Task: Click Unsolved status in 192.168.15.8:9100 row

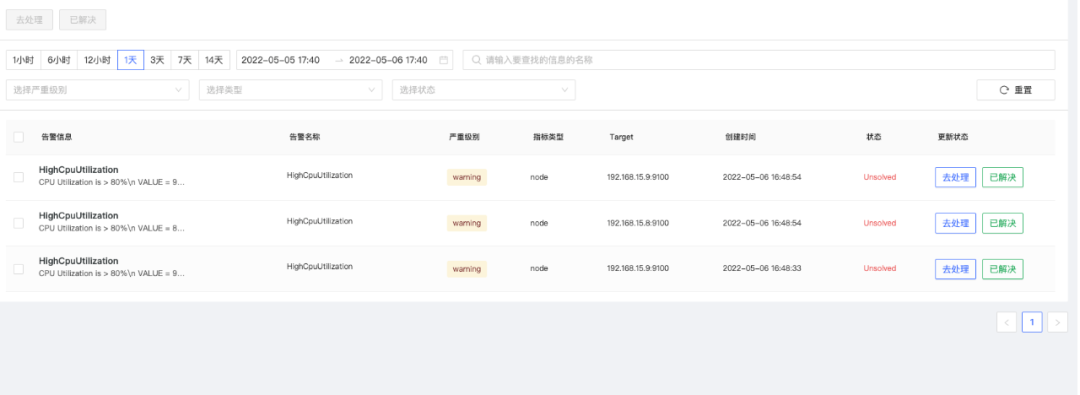Action: point(880,223)
